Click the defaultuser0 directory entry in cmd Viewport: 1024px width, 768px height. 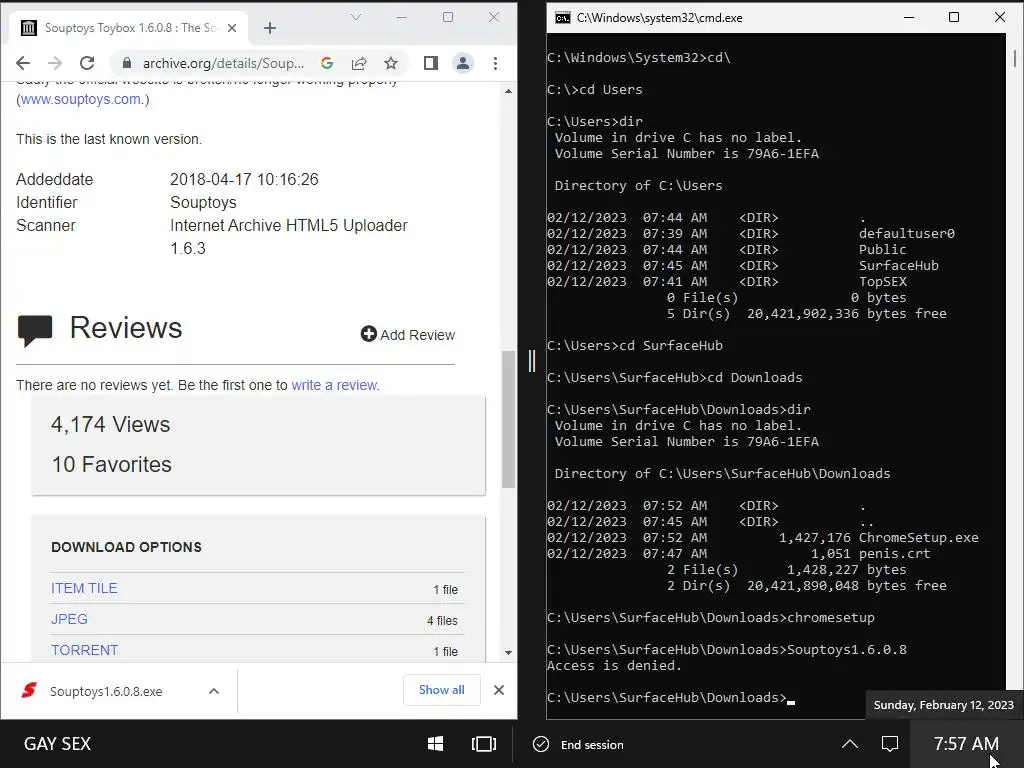tap(906, 234)
